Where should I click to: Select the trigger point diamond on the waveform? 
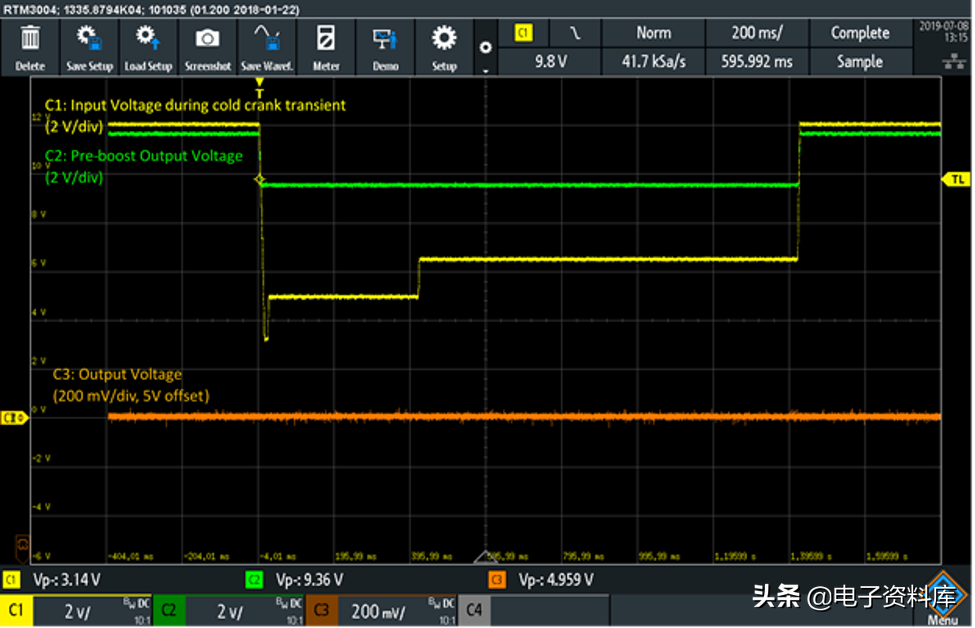click(260, 180)
